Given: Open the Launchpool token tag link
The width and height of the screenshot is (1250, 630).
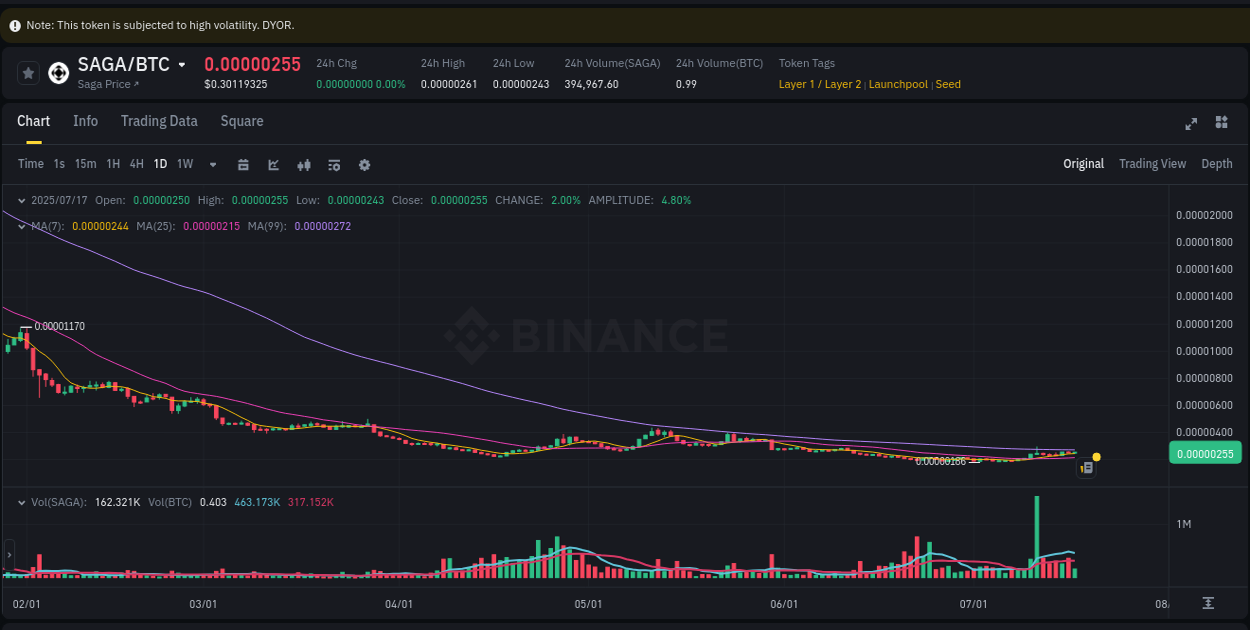Looking at the screenshot, I should coord(898,84).
